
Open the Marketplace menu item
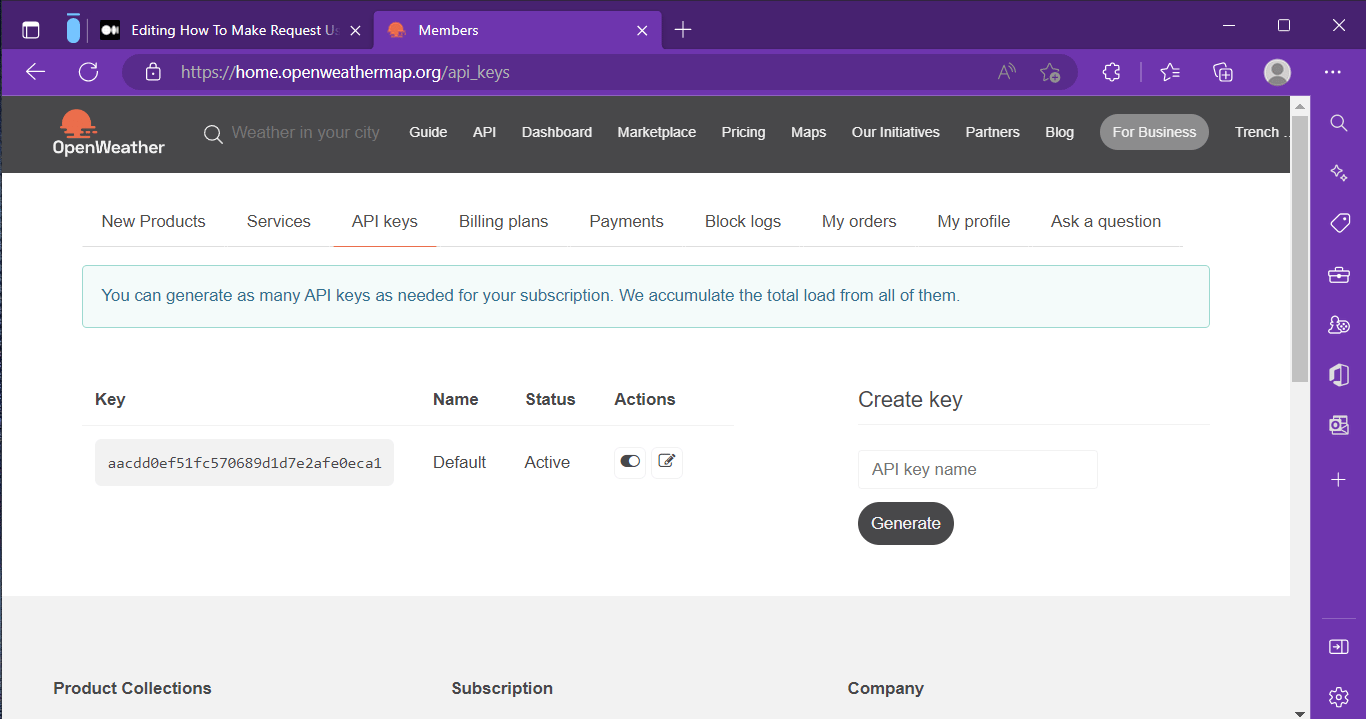click(x=656, y=132)
